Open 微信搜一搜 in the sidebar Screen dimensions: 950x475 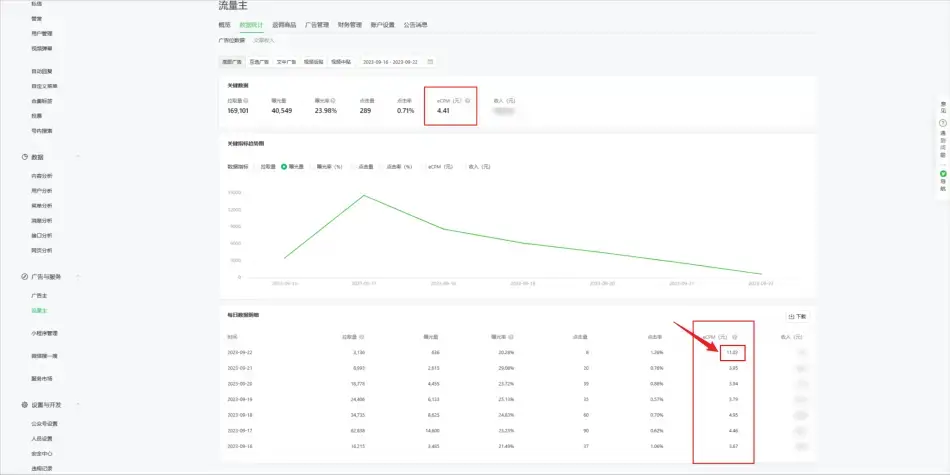tap(44, 356)
